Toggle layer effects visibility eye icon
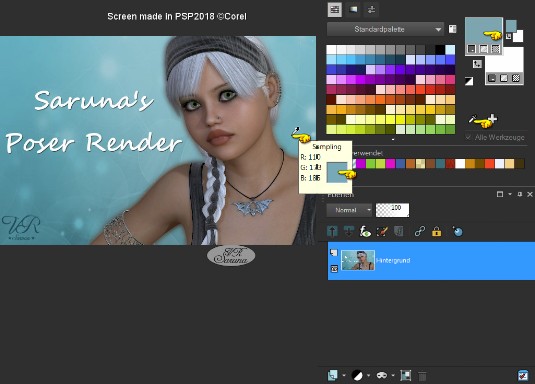The width and height of the screenshot is (535, 384). pyautogui.click(x=365, y=232)
